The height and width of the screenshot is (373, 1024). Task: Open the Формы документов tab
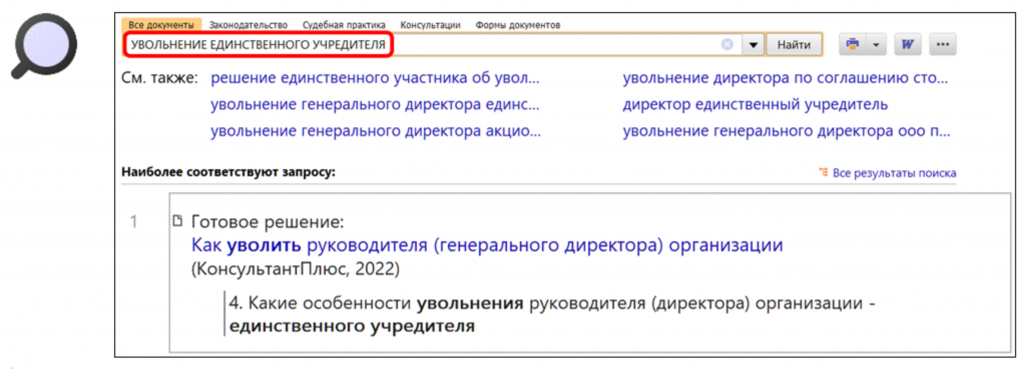pos(517,25)
